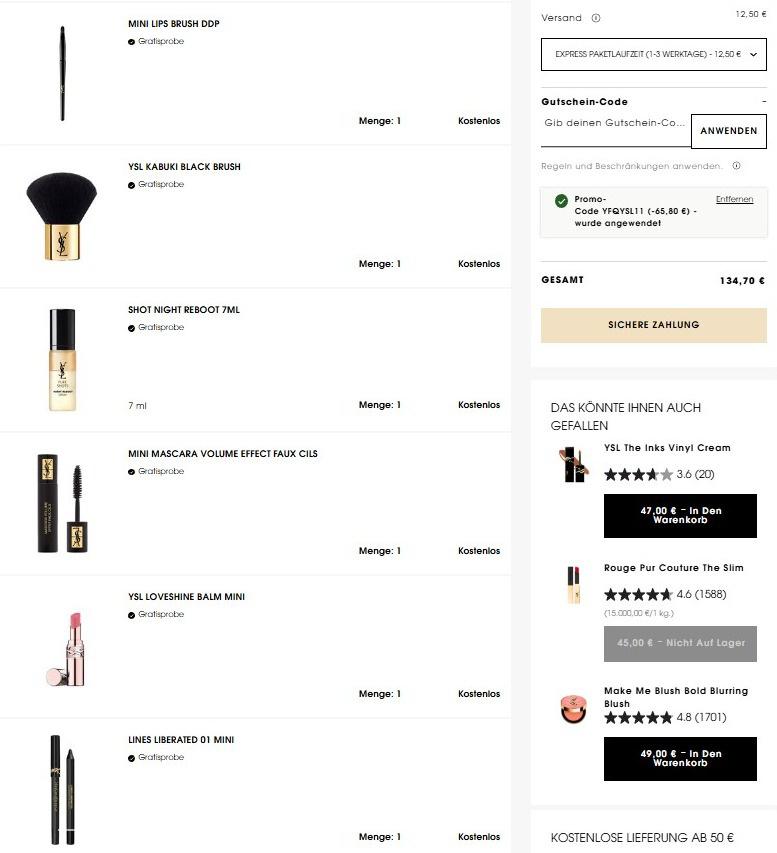Screen dimensions: 777x853
Task: Add YSL The Inks Vinyl Cream to Warenkorb
Action: pos(680,516)
